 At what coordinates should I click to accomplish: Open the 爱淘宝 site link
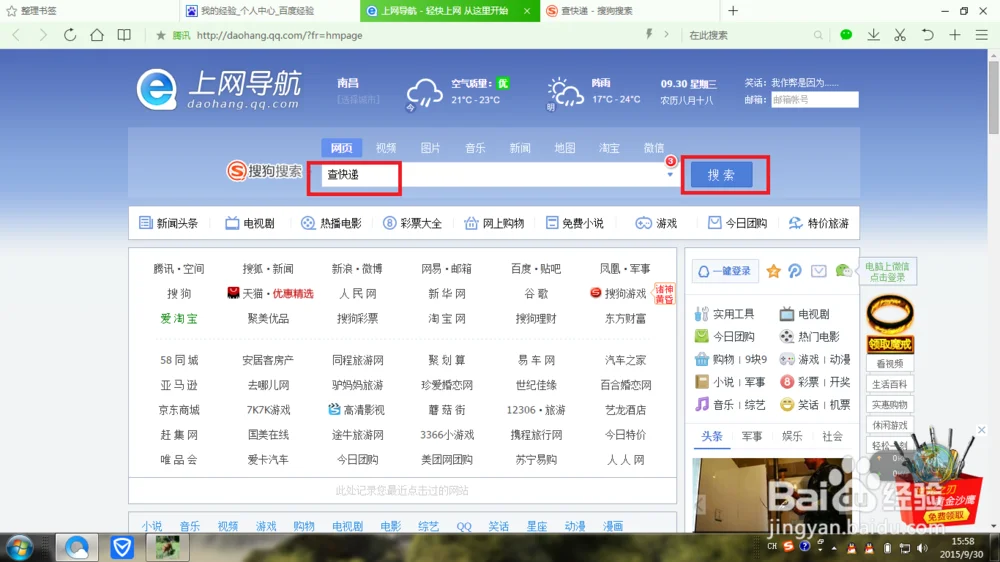(179, 318)
